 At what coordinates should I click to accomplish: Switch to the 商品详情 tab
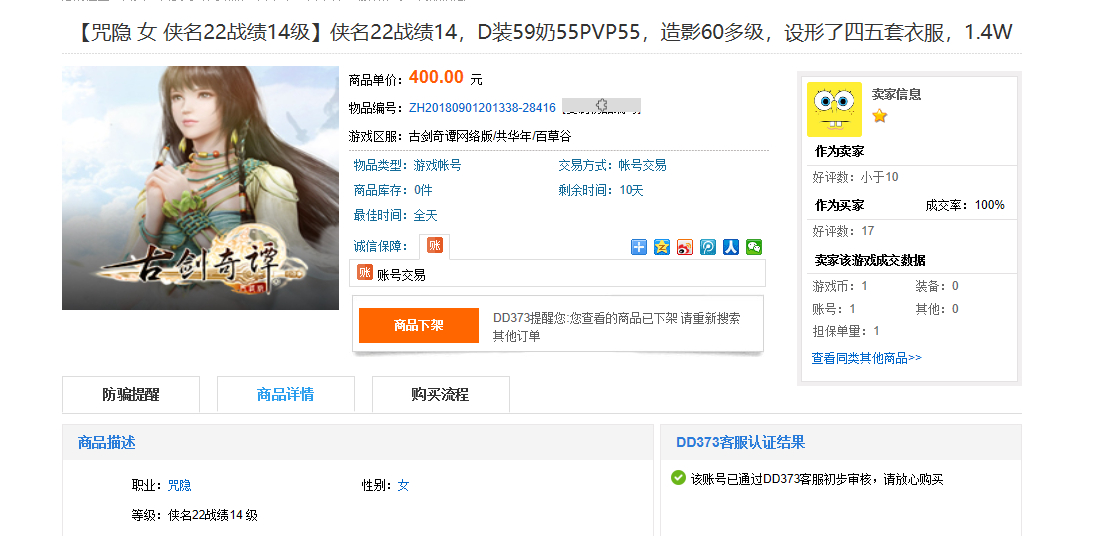[x=286, y=394]
